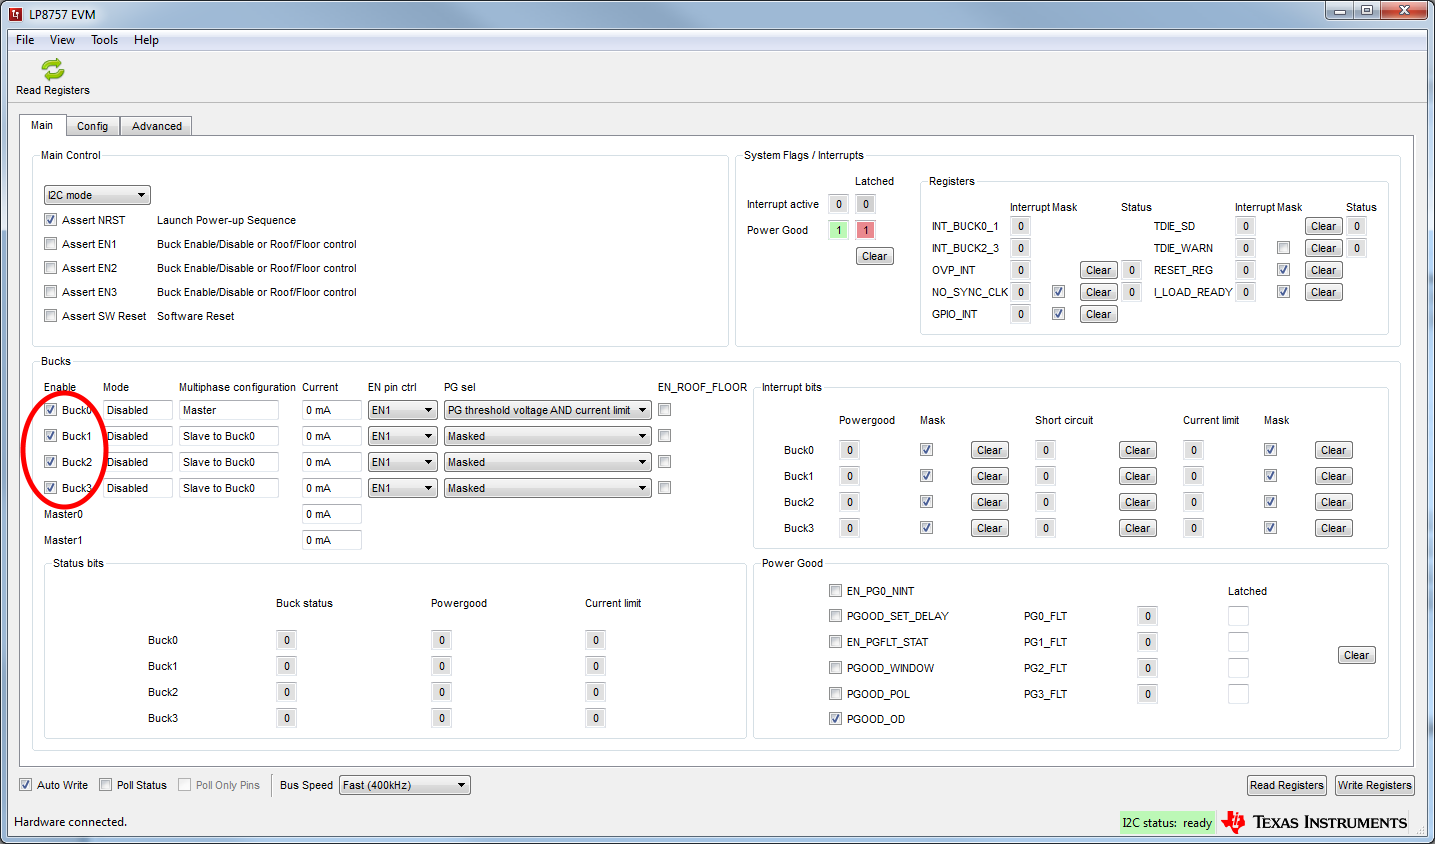Image resolution: width=1435 pixels, height=844 pixels.
Task: Toggle the Buck2 enable checkbox
Action: pos(50,462)
